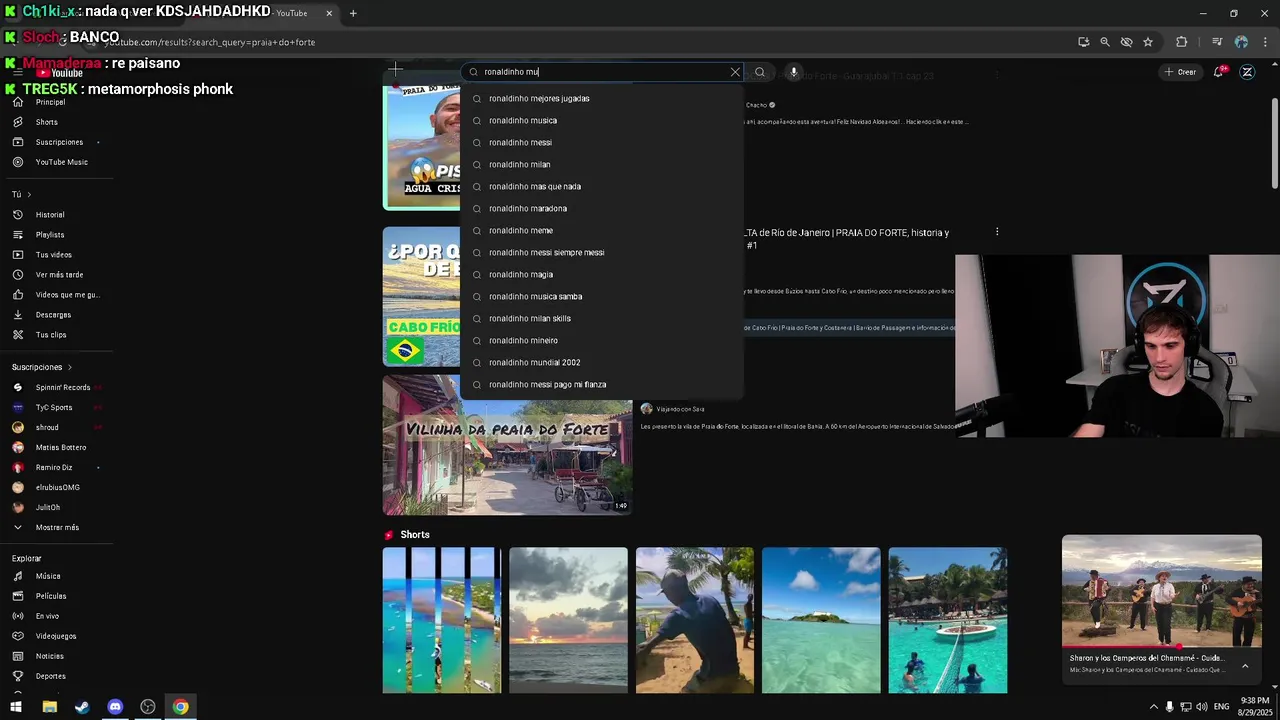Select suggestion 'ronaldinho messi'

[601, 143]
